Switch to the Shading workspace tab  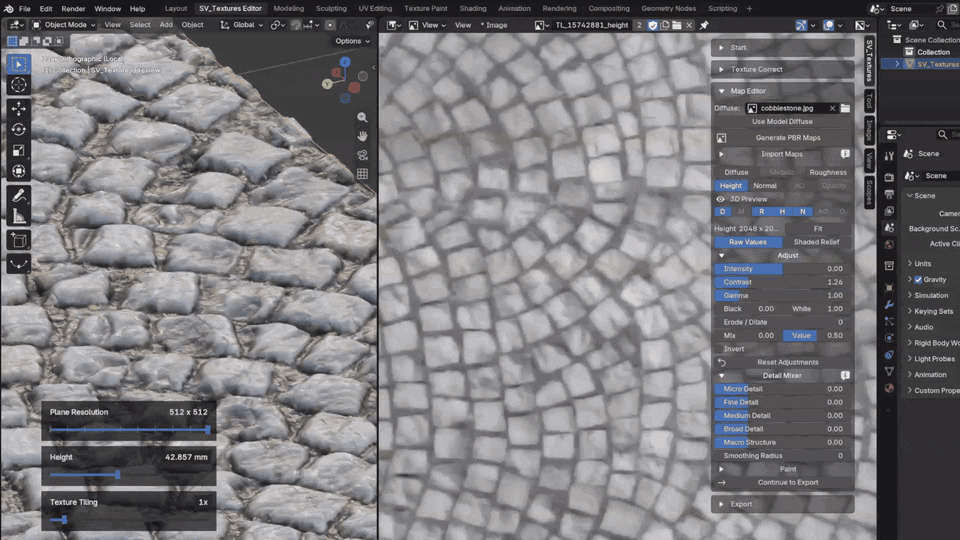click(x=473, y=9)
